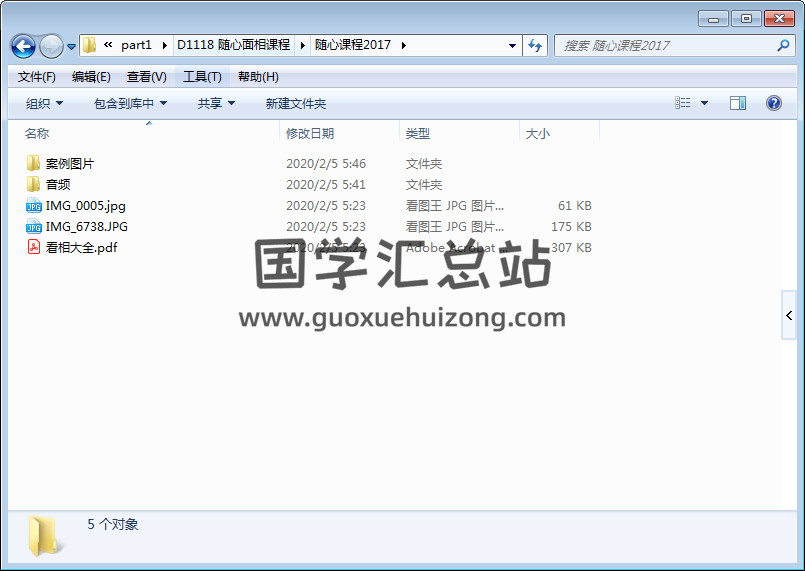
Task: Open the 案例图片 folder
Action: click(x=69, y=164)
